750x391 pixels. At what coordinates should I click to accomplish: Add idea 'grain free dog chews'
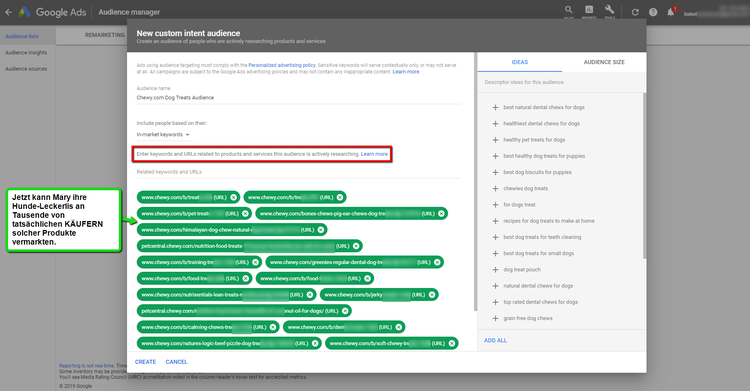pyautogui.click(x=496, y=318)
